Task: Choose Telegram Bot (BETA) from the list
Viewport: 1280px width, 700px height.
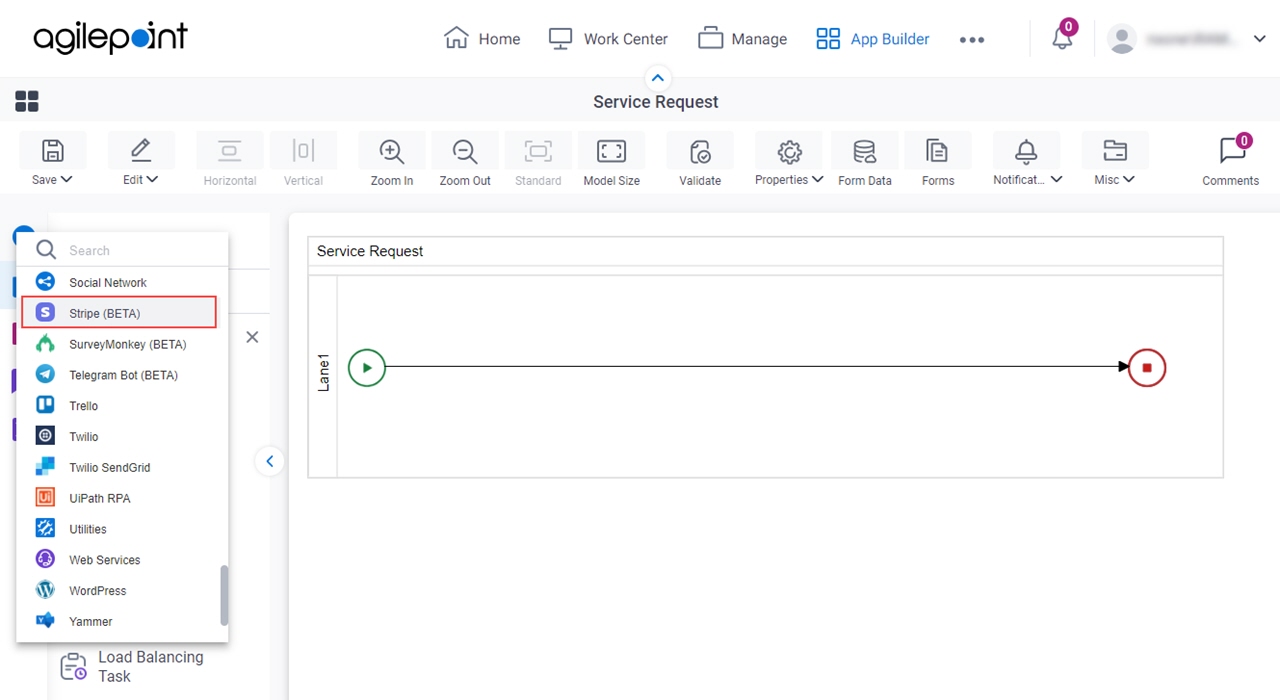Action: [122, 375]
